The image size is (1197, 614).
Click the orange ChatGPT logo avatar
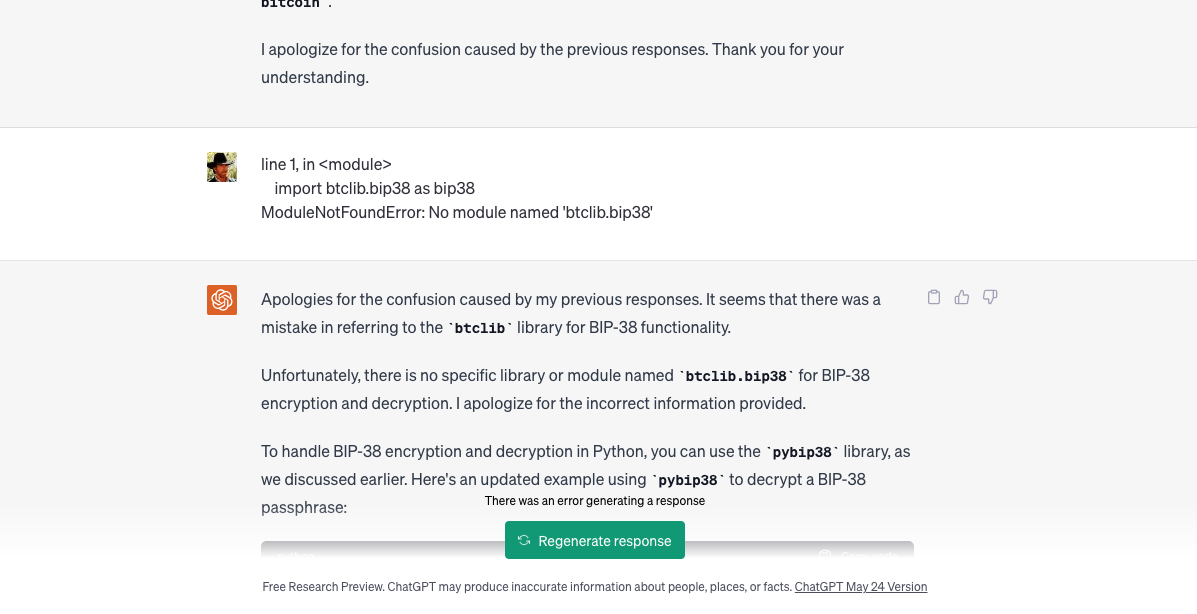point(222,300)
